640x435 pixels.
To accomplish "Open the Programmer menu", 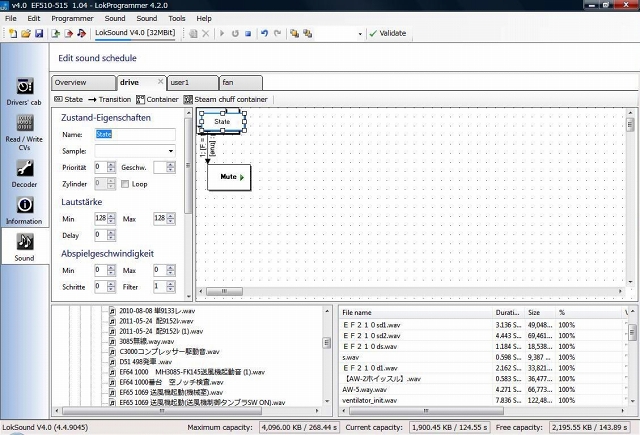I will tap(72, 18).
